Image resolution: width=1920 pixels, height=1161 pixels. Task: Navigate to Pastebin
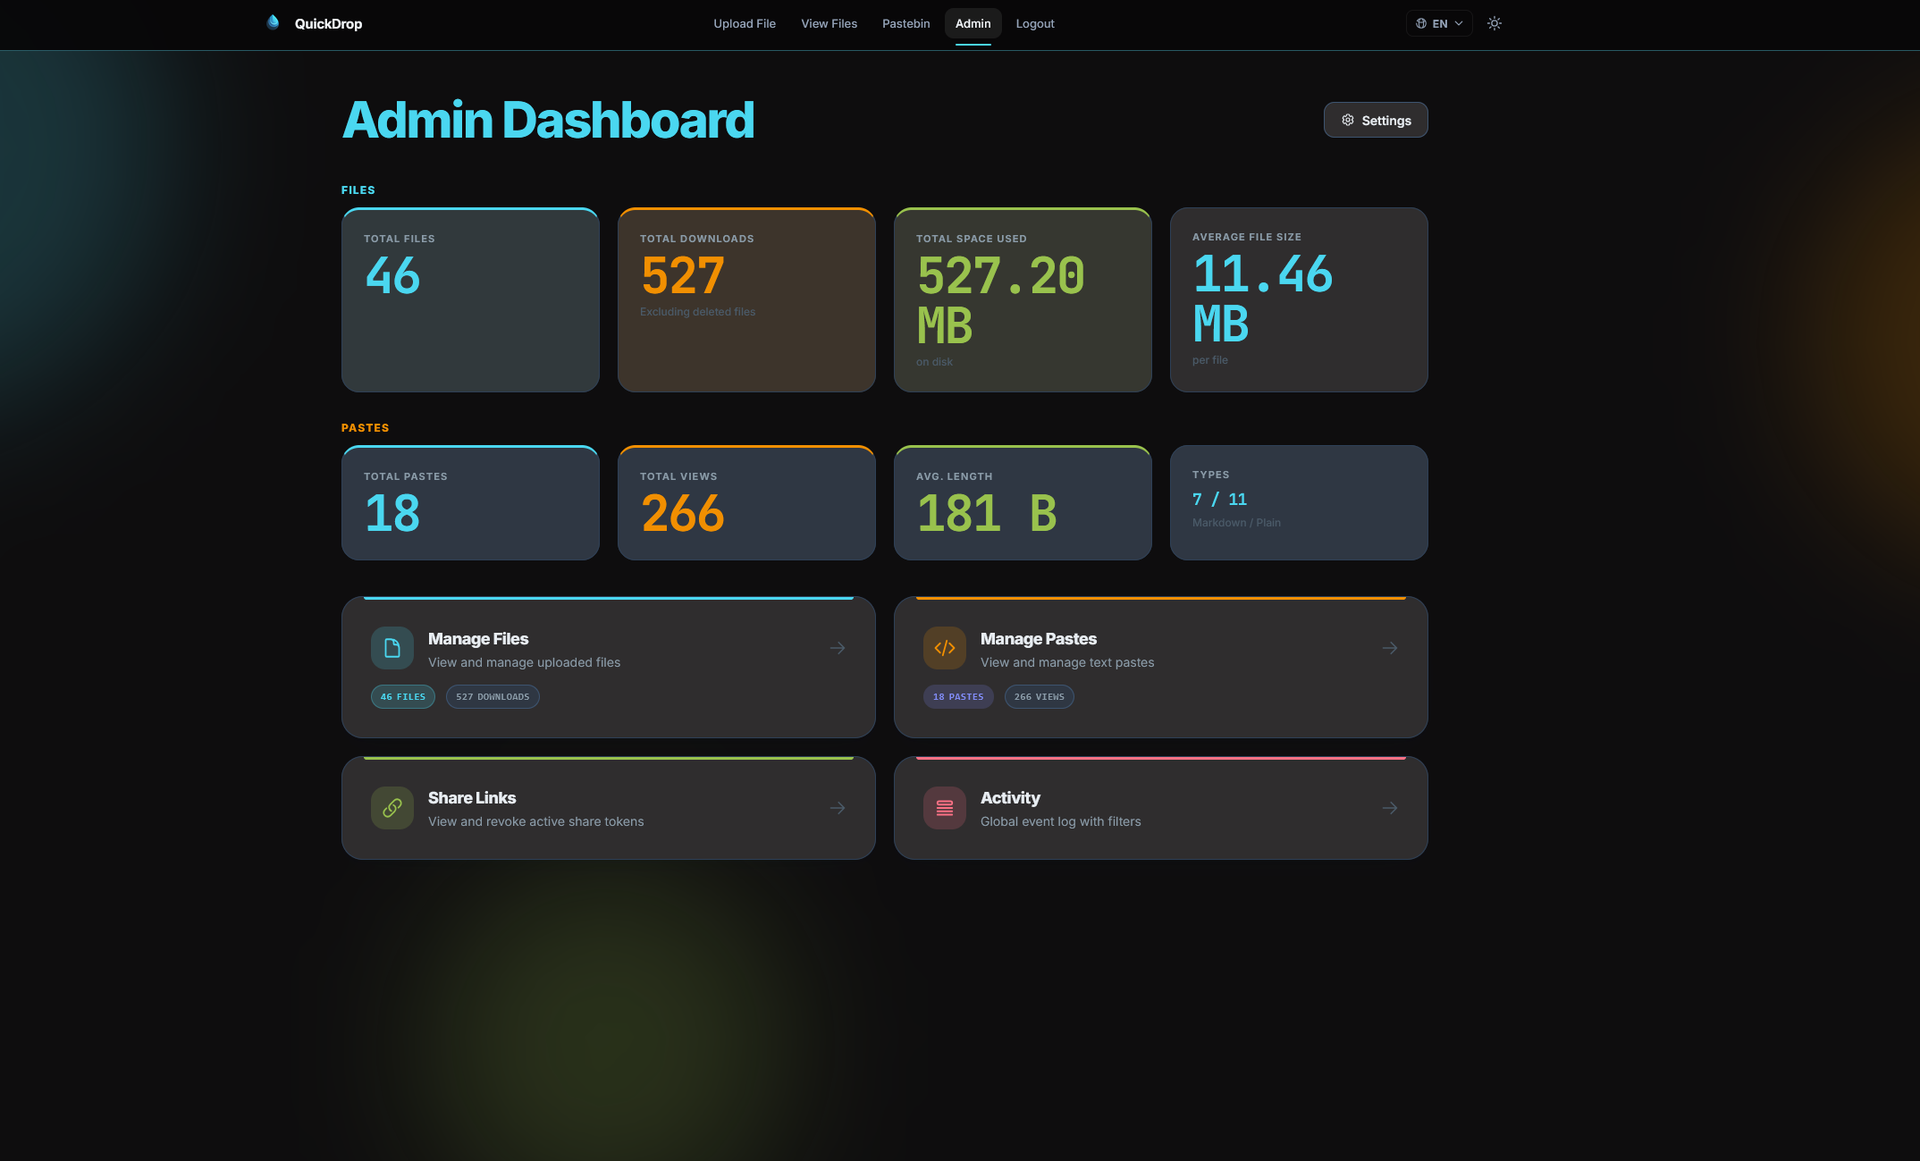pos(906,23)
